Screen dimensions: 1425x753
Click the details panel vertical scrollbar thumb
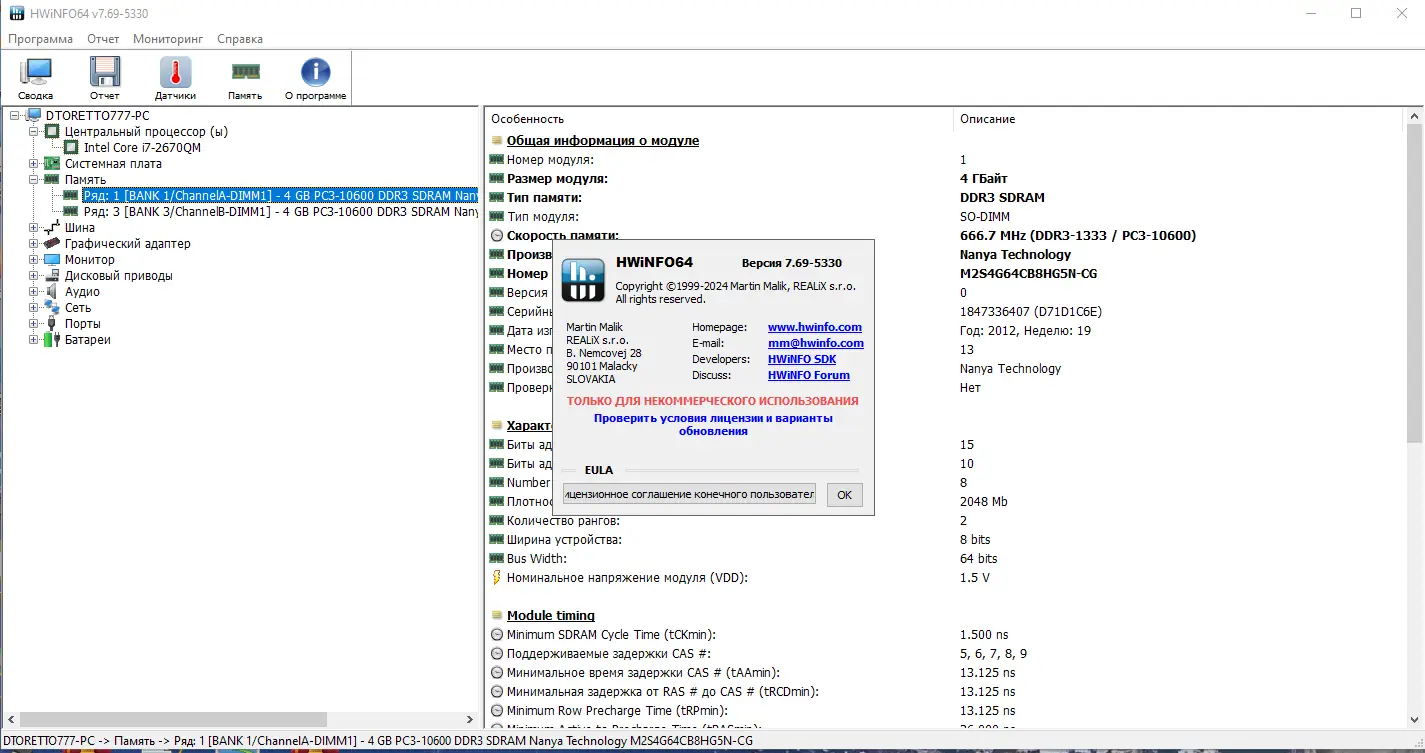click(1414, 284)
